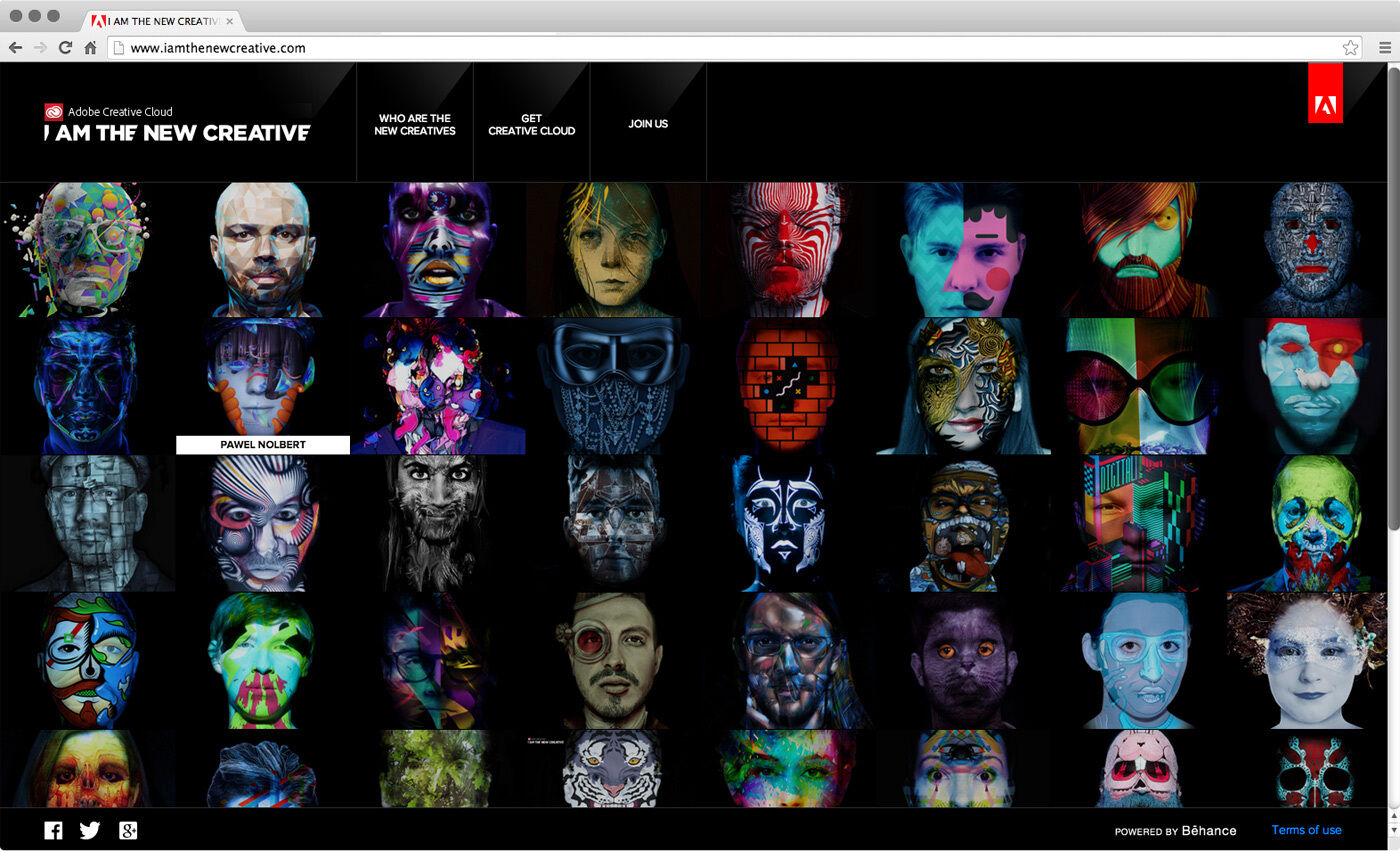The image size is (1400, 851).
Task: Go to browser home page icon
Action: 91,48
